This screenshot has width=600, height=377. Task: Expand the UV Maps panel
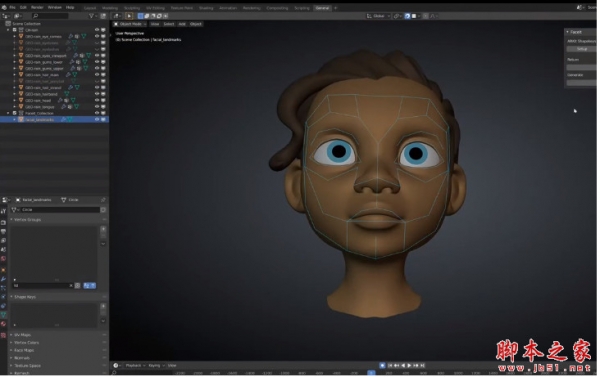click(22, 336)
